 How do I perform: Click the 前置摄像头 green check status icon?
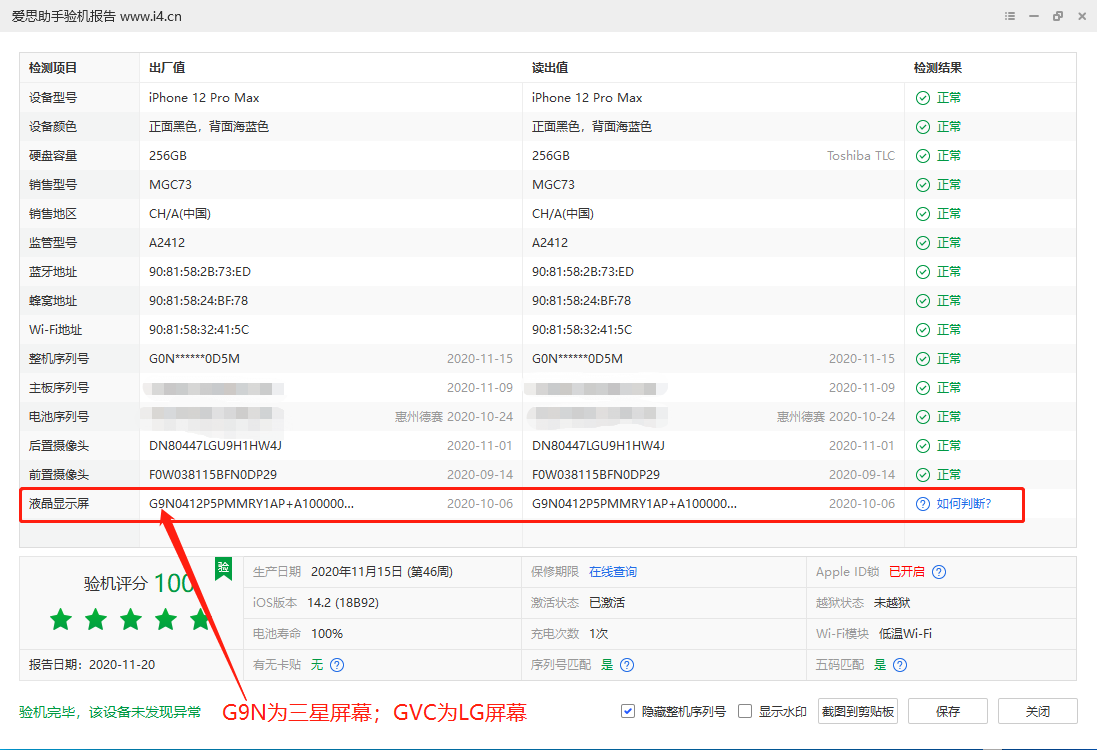click(x=923, y=475)
